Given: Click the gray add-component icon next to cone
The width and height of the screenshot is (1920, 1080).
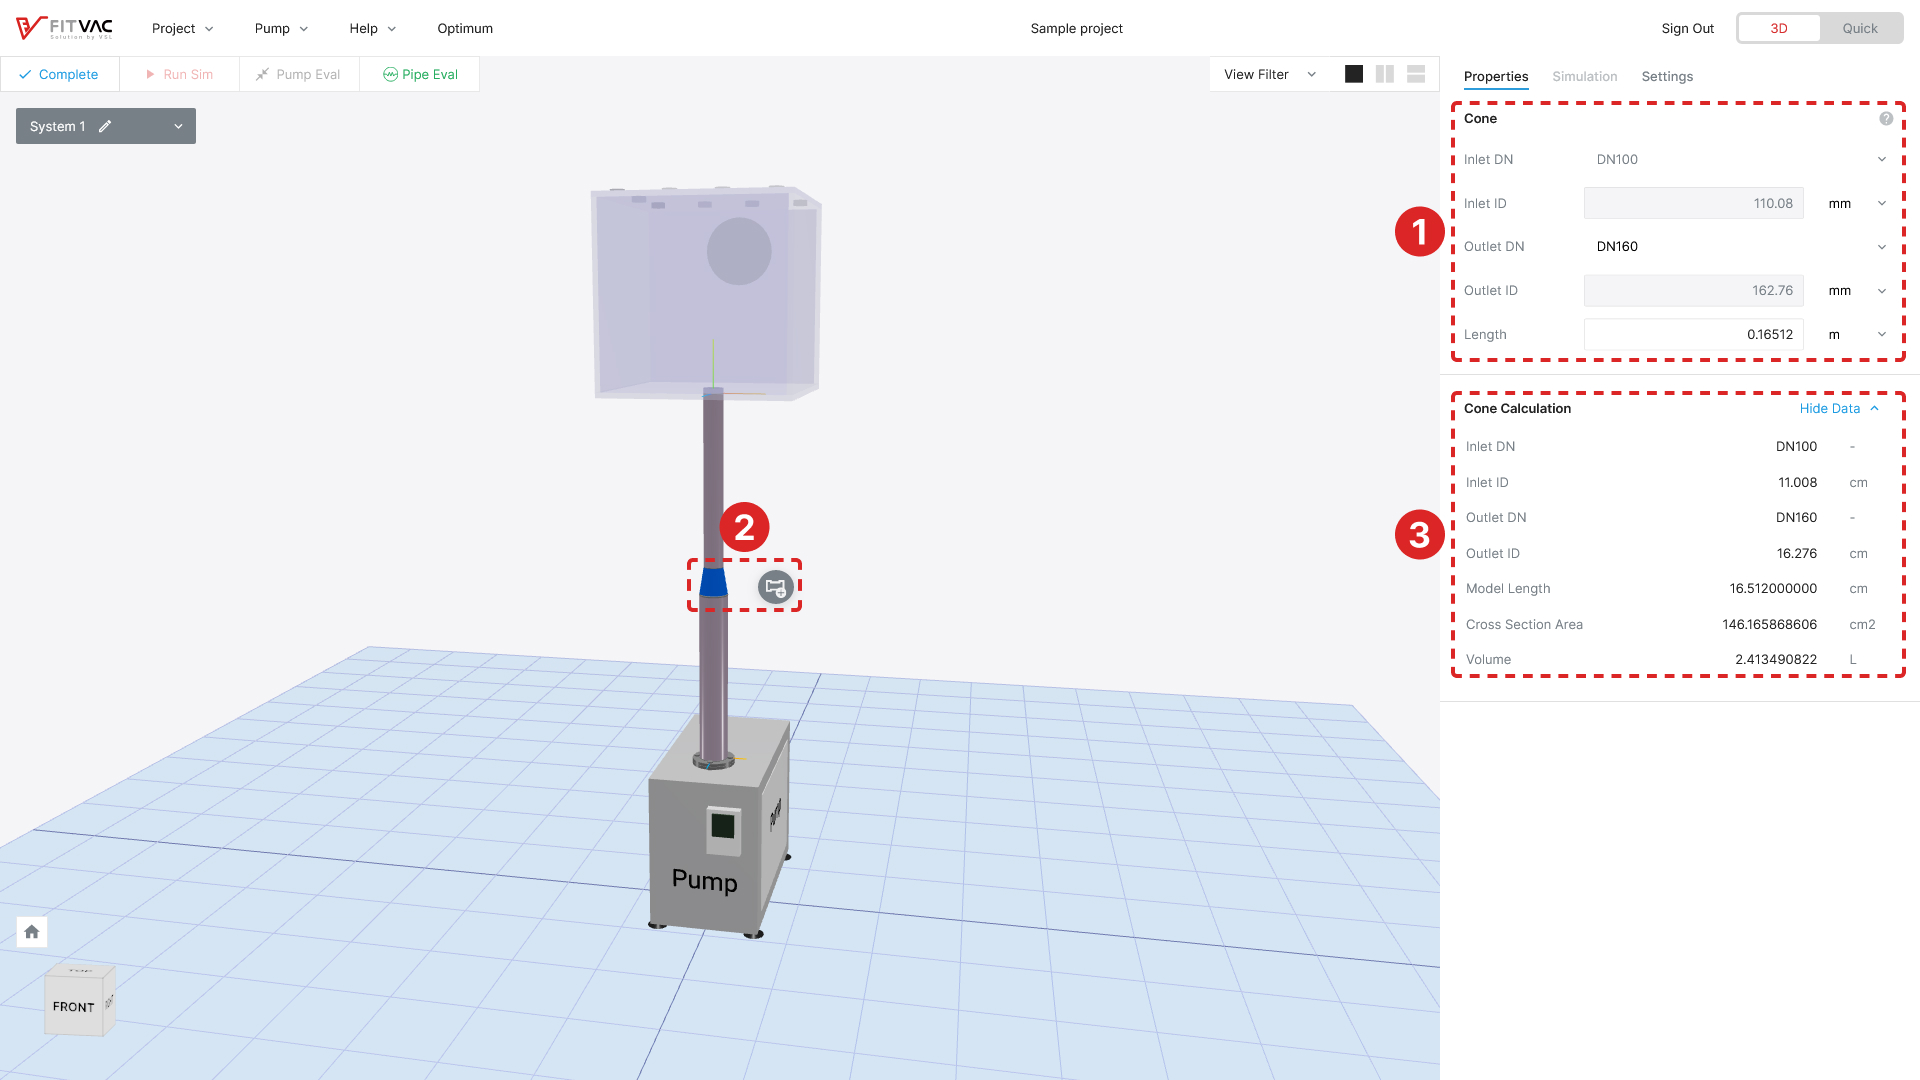Looking at the screenshot, I should 776,588.
